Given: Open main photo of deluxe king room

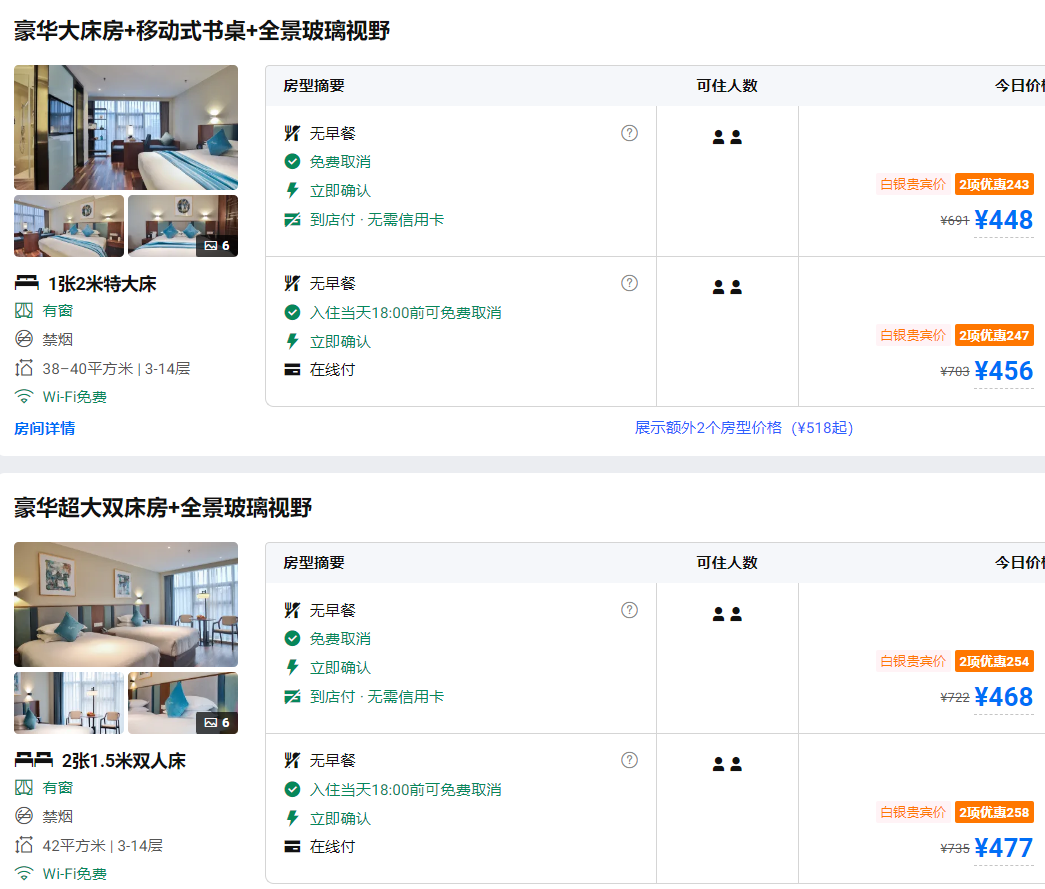Looking at the screenshot, I should pyautogui.click(x=126, y=127).
